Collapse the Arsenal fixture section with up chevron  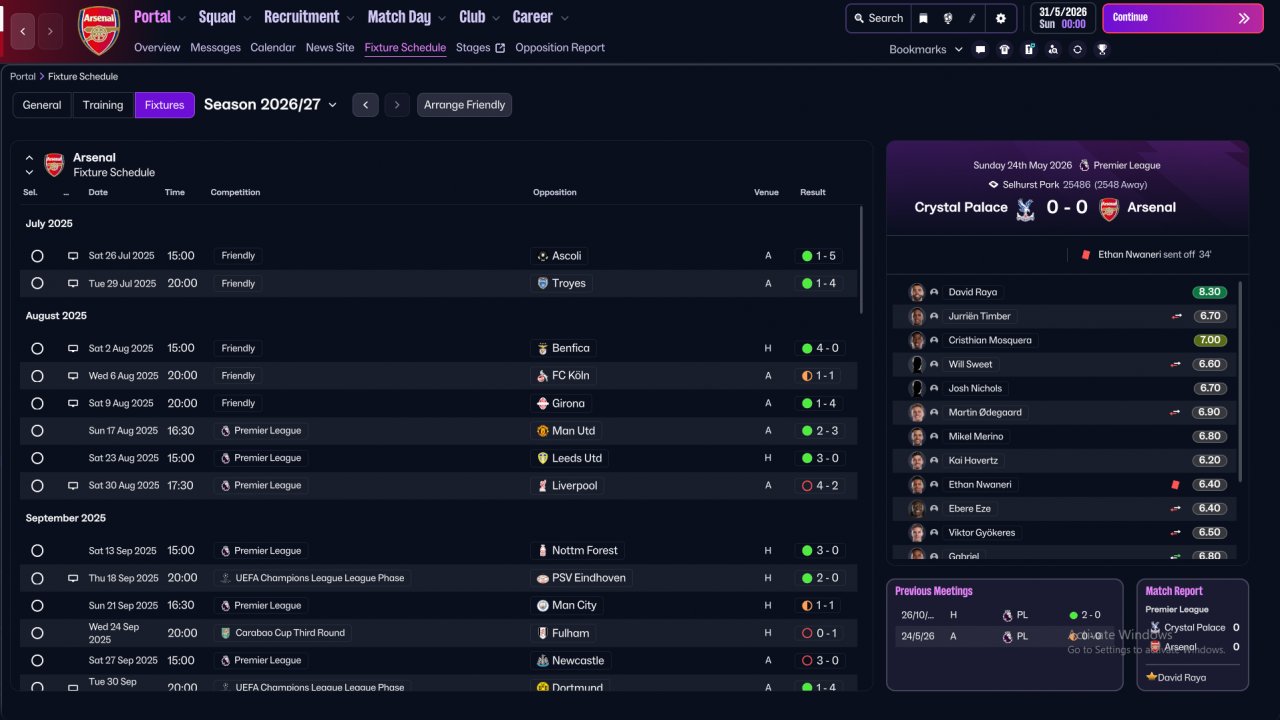pos(29,158)
